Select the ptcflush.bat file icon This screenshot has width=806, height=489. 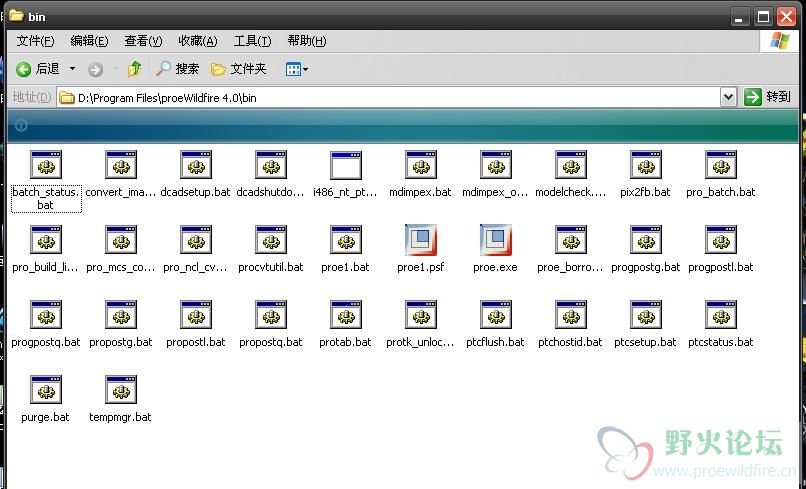click(496, 315)
